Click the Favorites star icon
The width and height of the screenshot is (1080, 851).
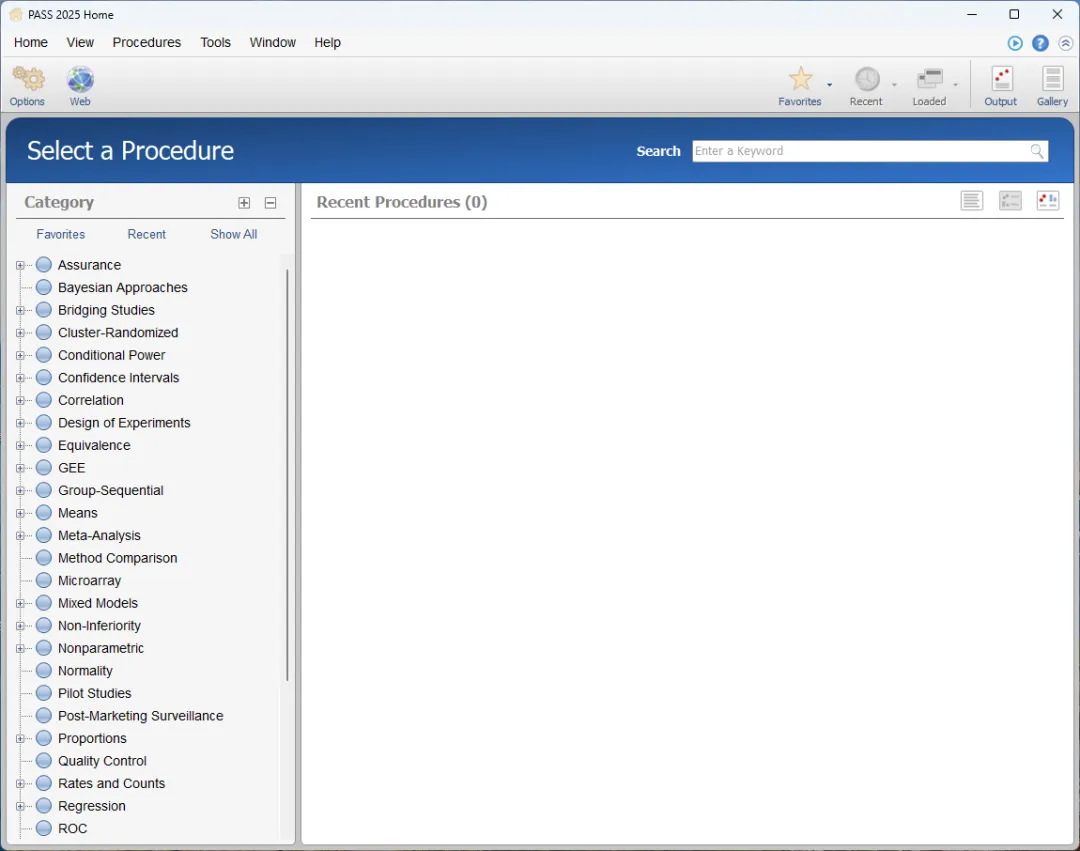pyautogui.click(x=800, y=79)
